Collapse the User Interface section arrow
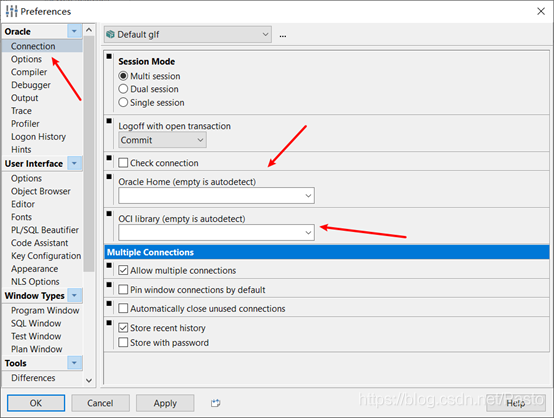Image resolution: width=554 pixels, height=418 pixels. click(74, 163)
